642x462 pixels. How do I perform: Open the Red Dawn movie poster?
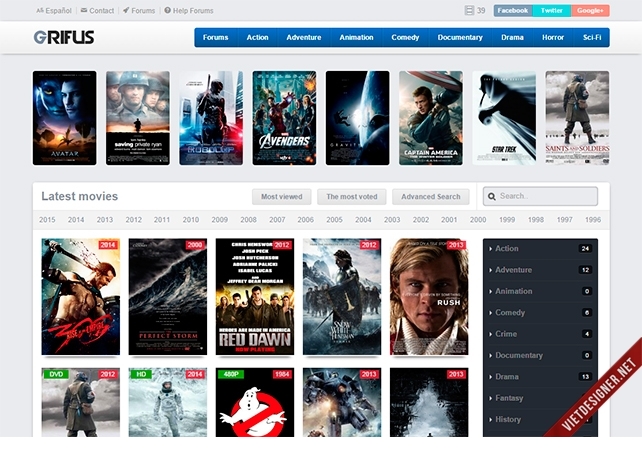point(255,297)
